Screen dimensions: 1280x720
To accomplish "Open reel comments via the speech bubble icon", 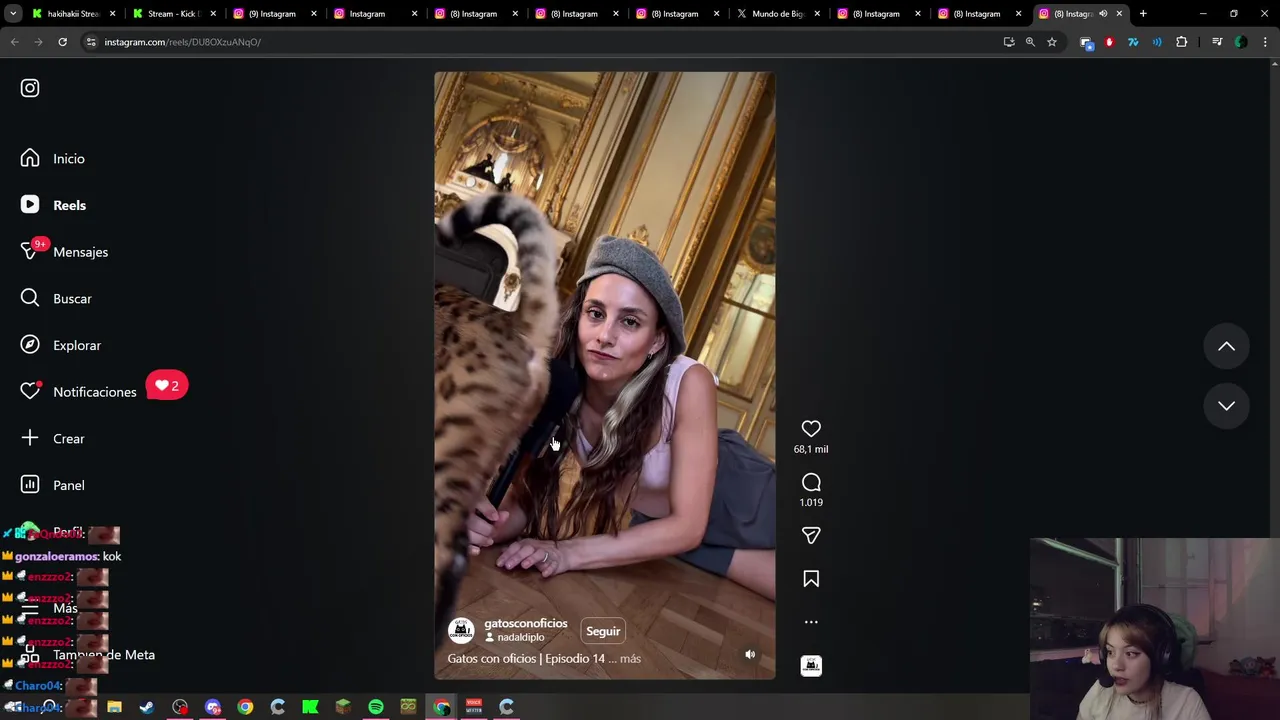I will (x=811, y=482).
